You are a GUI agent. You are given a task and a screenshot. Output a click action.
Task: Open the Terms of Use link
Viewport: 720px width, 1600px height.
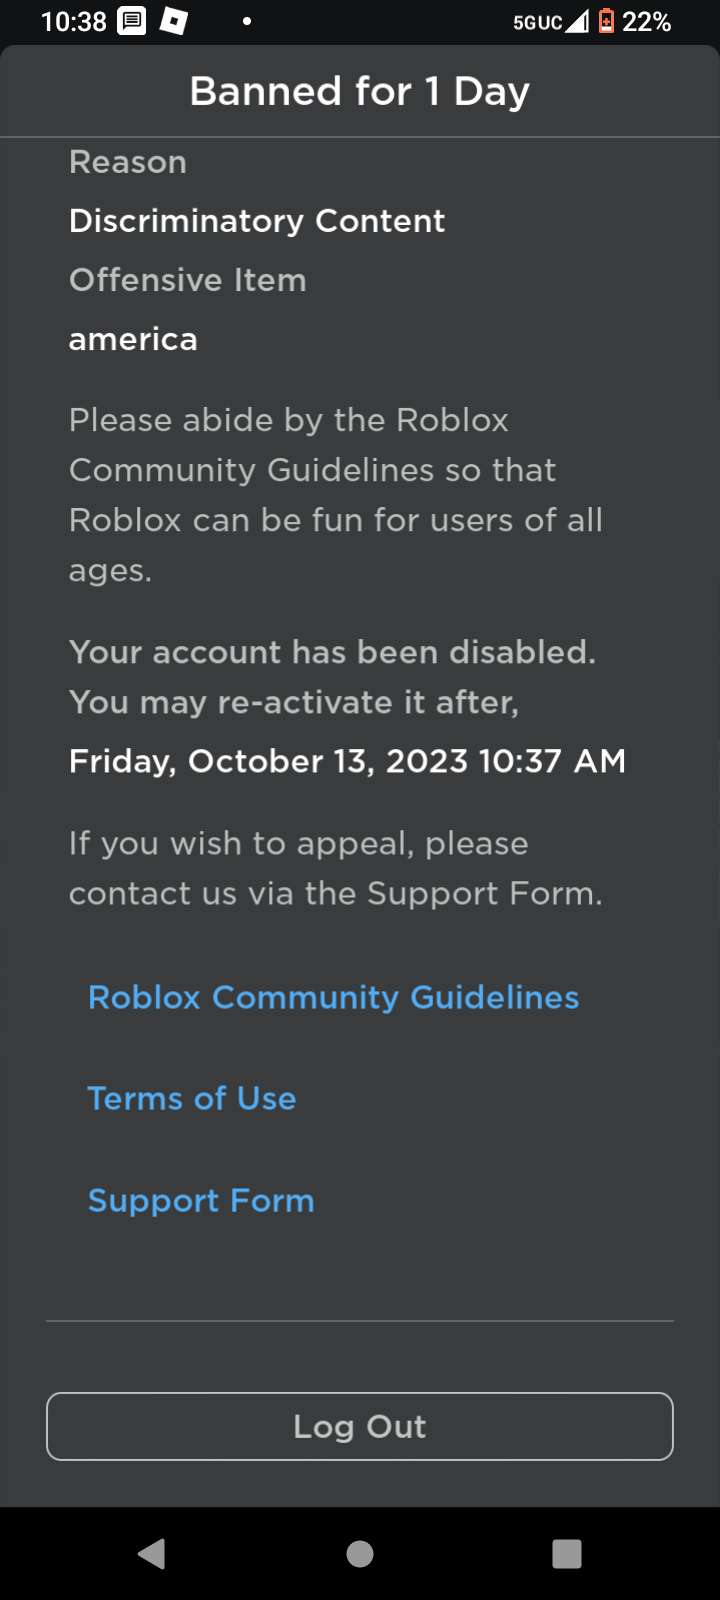point(192,1098)
